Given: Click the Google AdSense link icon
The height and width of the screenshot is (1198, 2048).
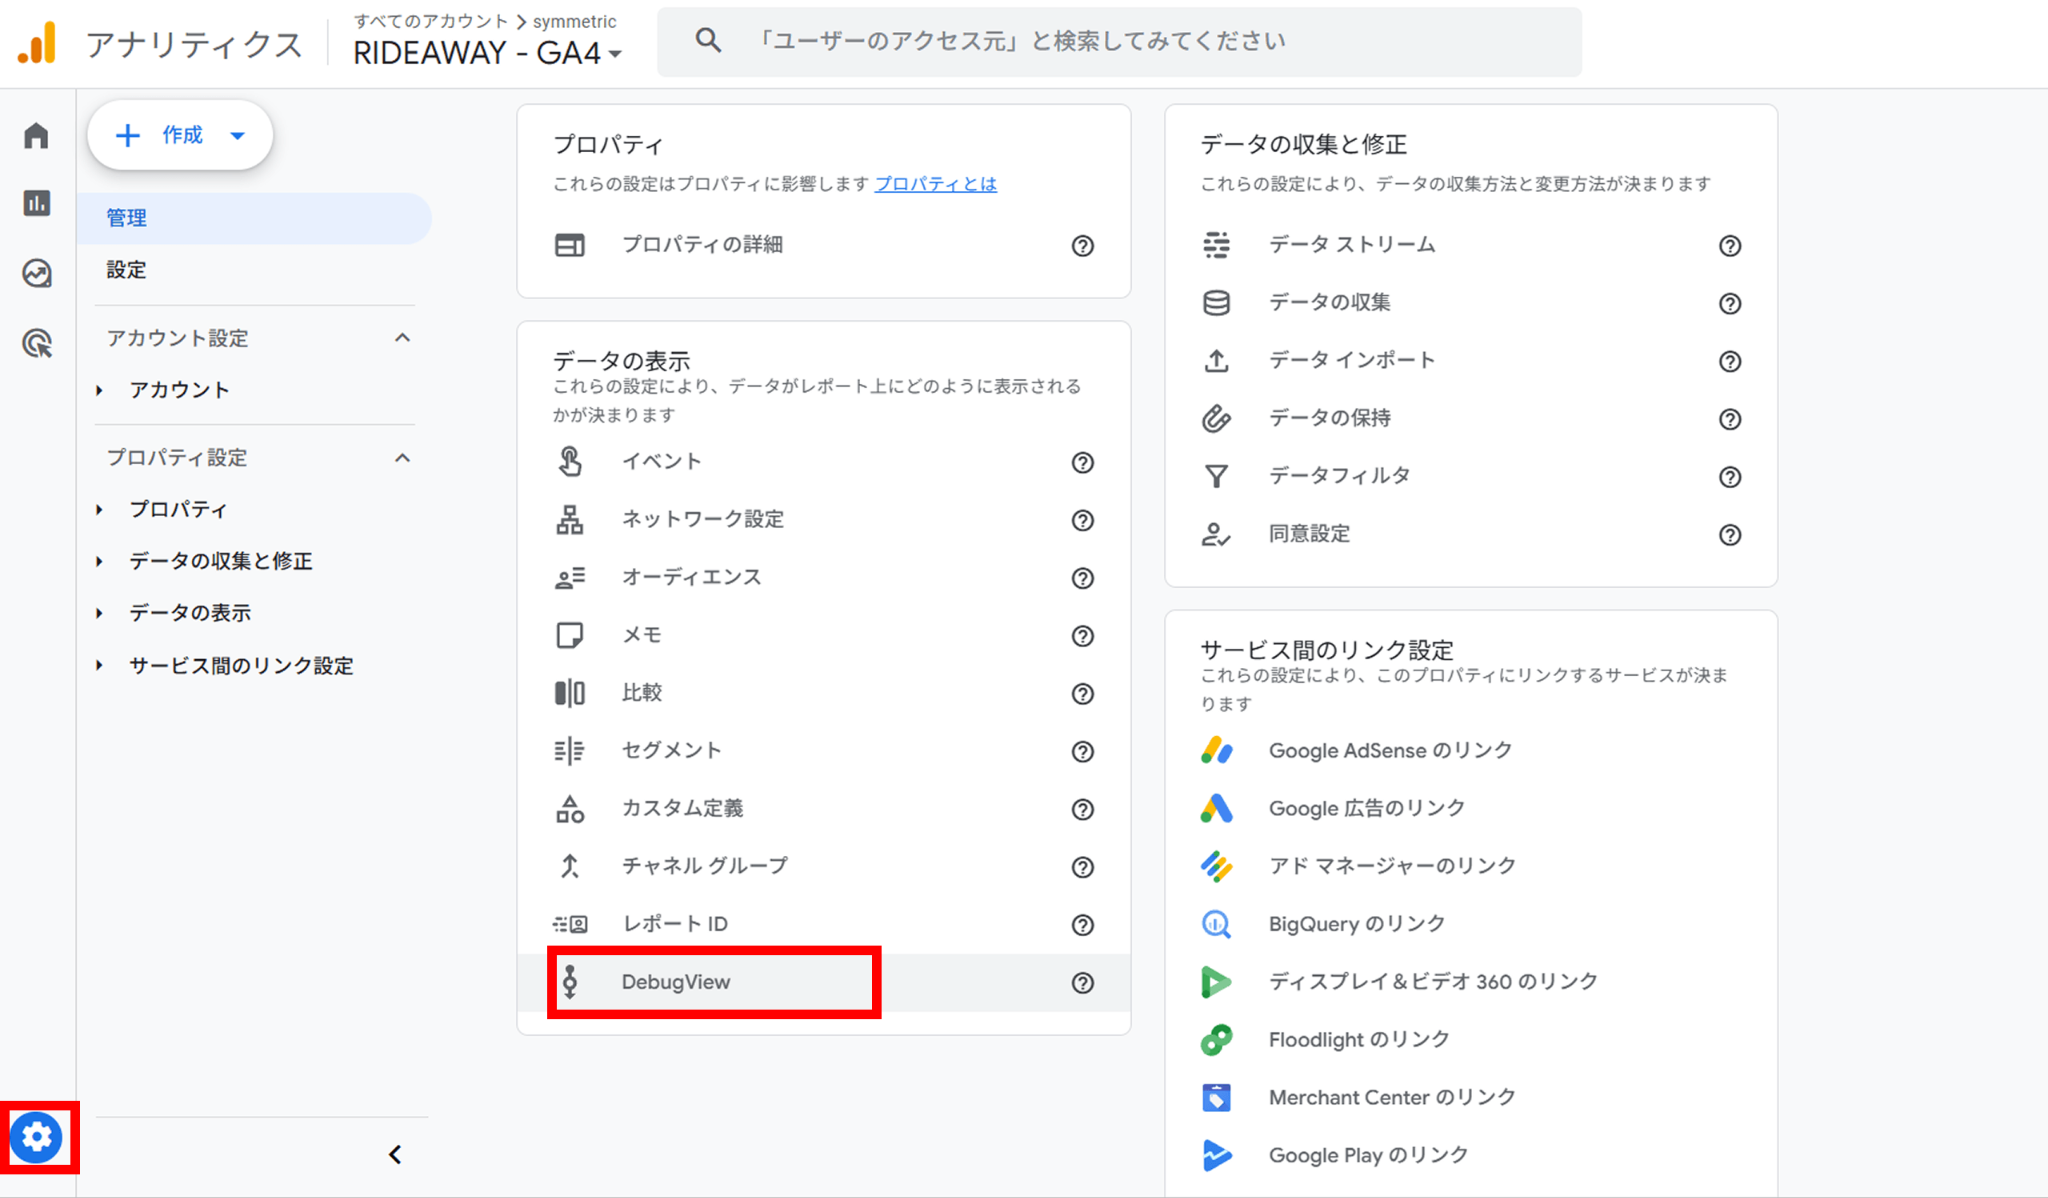Looking at the screenshot, I should 1217,750.
